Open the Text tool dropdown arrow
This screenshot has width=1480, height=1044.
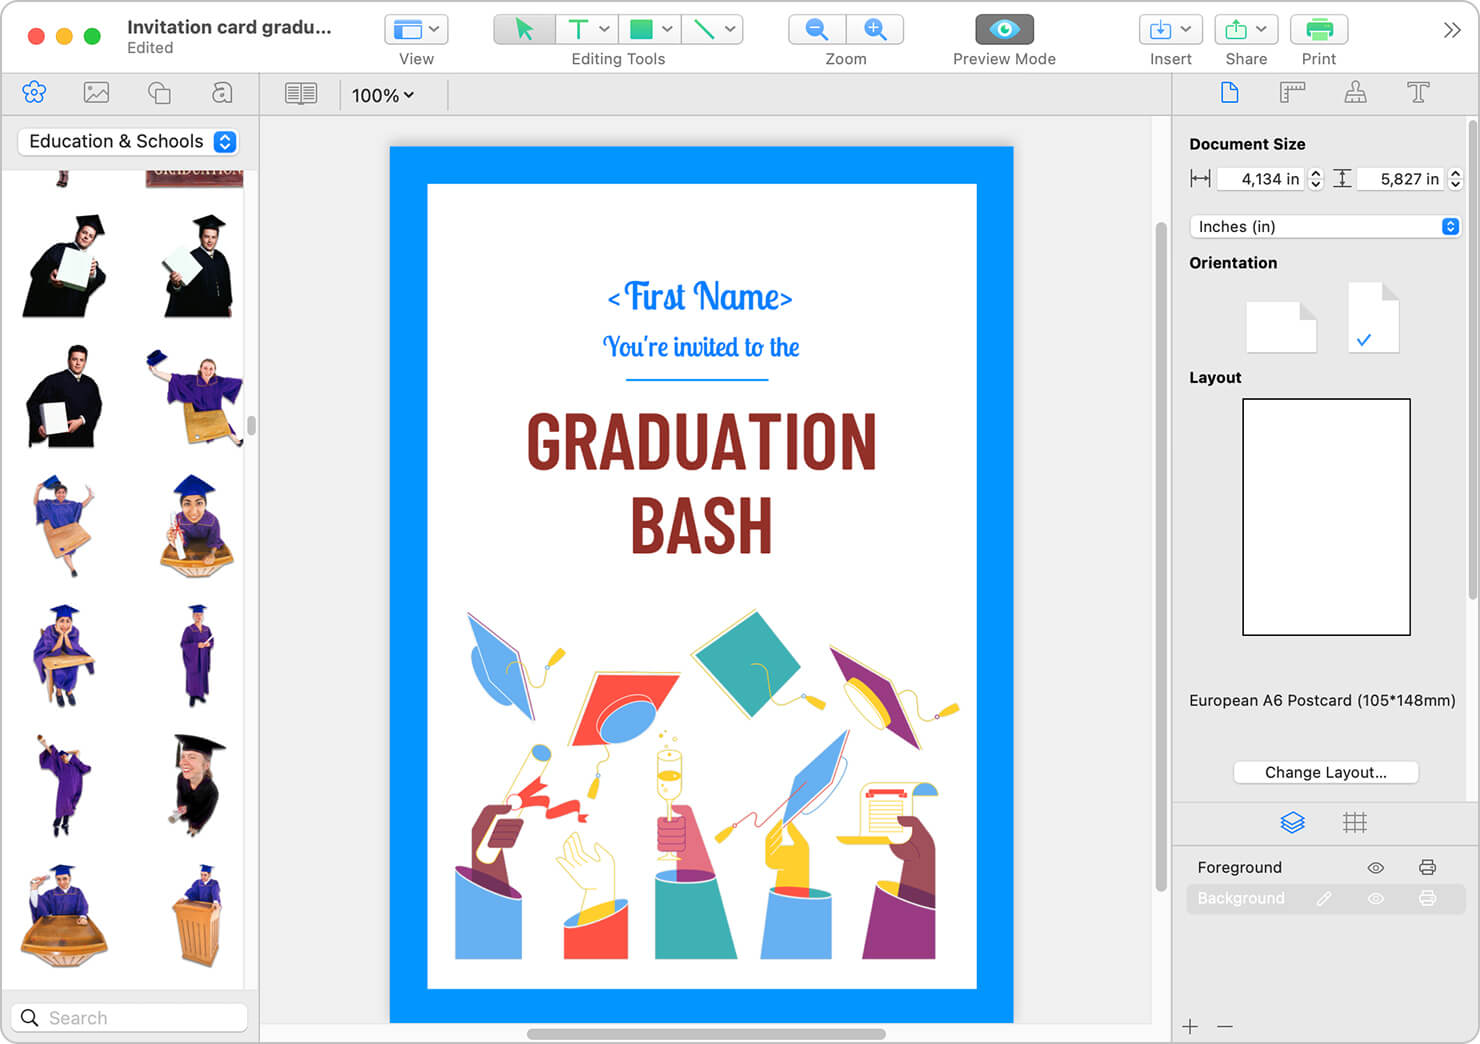(604, 29)
